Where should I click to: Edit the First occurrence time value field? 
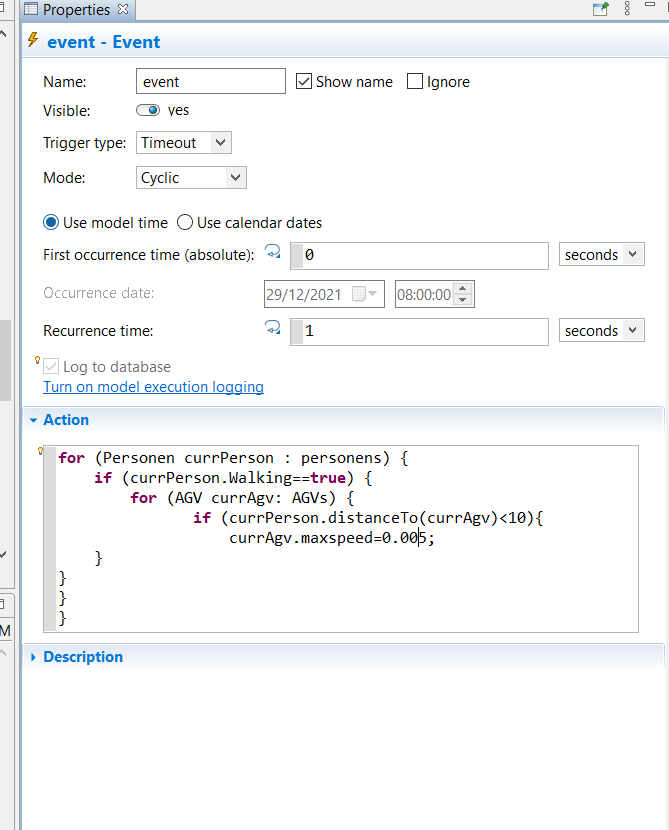[x=419, y=256]
